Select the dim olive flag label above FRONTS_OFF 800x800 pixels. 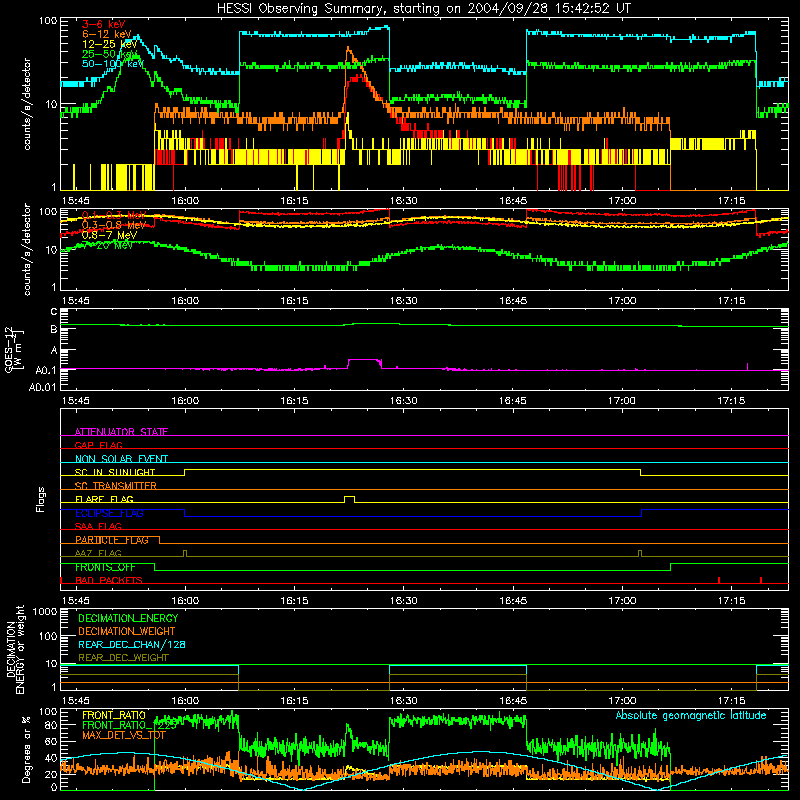coord(98,554)
